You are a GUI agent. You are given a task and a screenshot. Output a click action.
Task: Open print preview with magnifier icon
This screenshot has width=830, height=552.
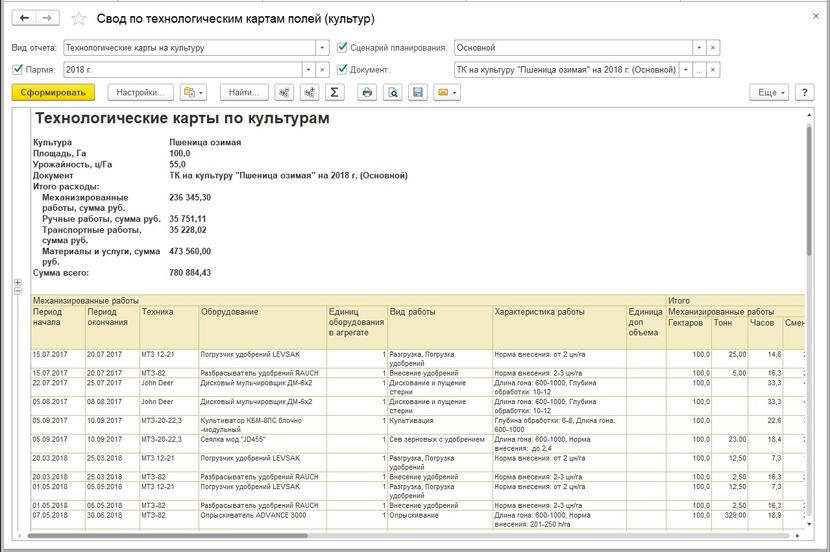393,92
